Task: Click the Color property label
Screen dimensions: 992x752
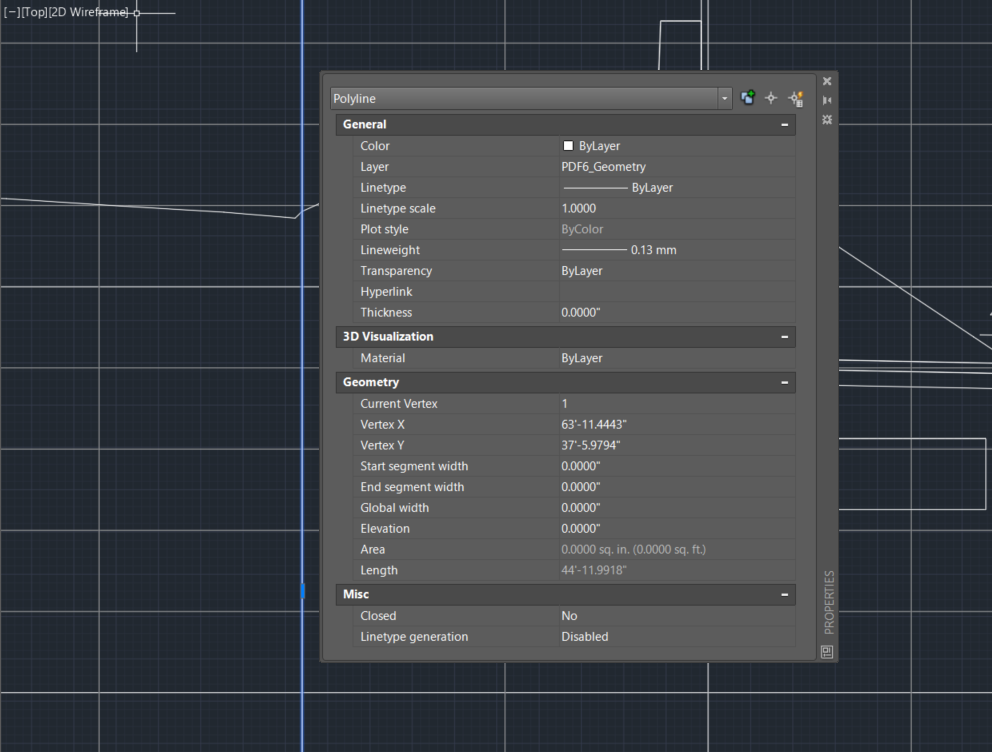Action: tap(375, 146)
